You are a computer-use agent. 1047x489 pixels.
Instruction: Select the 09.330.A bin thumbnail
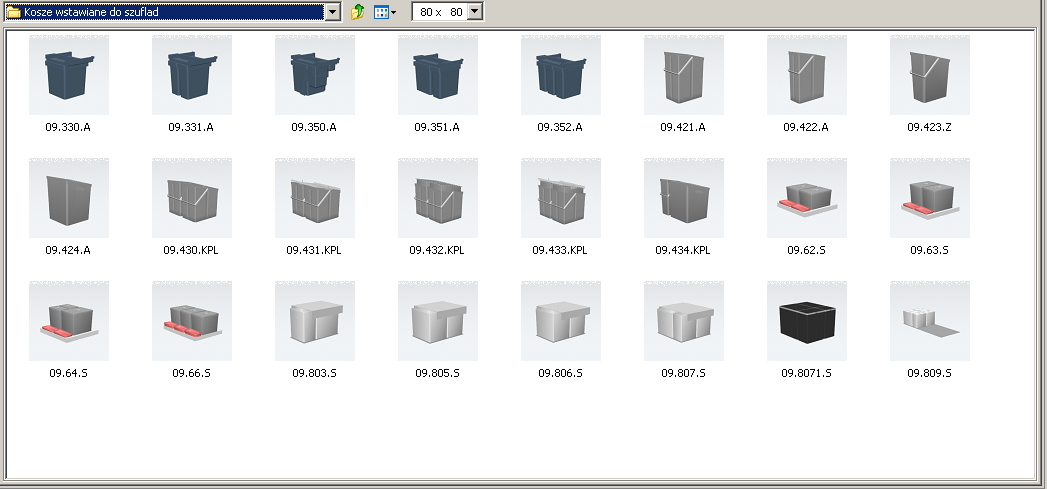click(x=69, y=75)
